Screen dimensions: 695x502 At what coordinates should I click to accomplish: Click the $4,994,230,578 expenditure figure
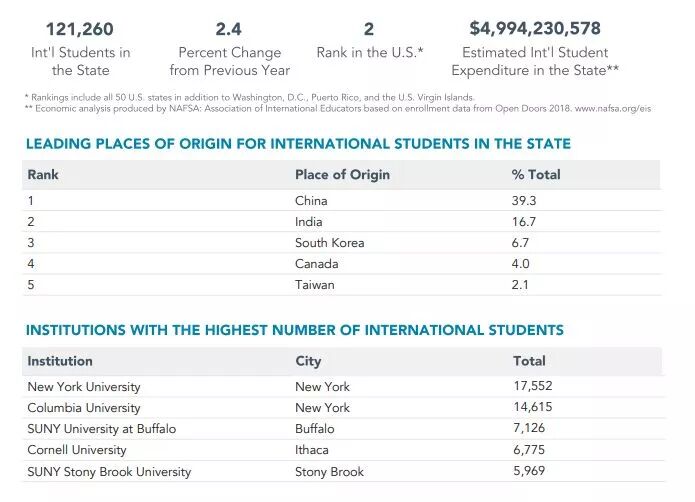pyautogui.click(x=535, y=28)
